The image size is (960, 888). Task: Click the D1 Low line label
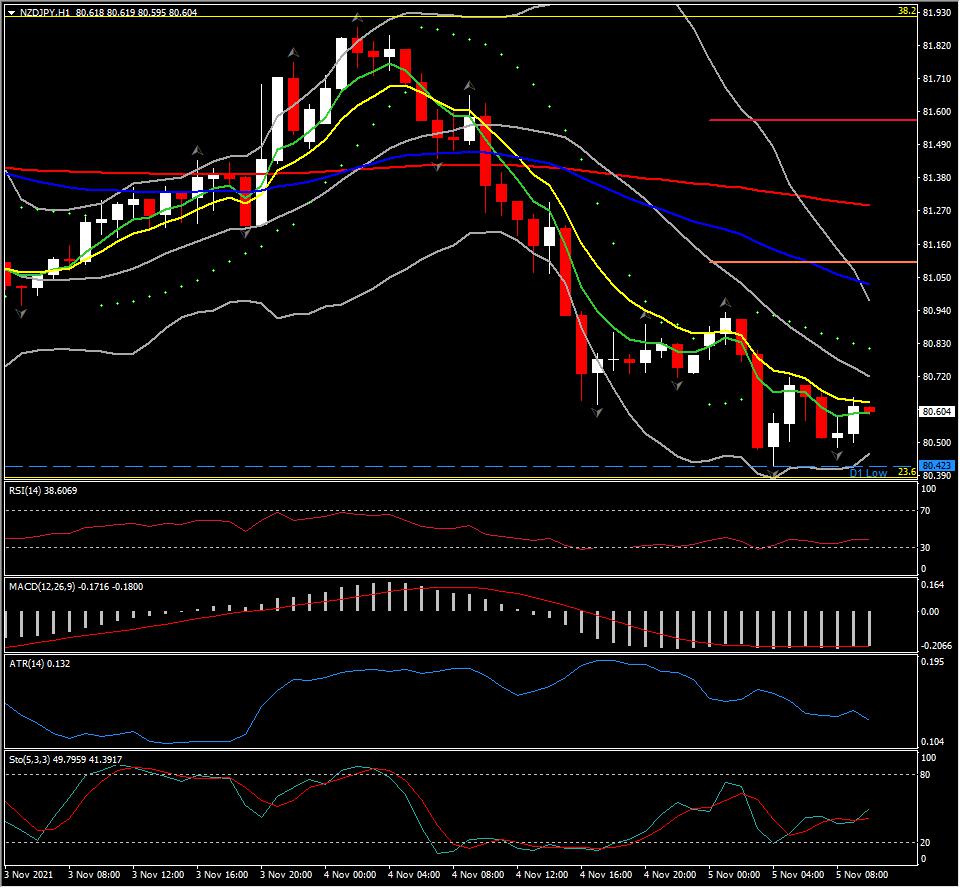tap(868, 473)
